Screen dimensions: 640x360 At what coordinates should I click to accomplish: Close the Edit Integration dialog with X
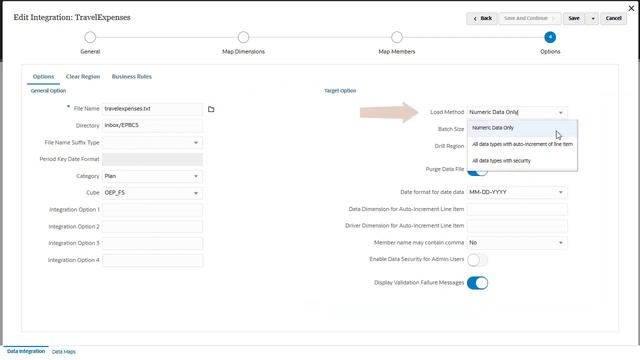click(631, 8)
